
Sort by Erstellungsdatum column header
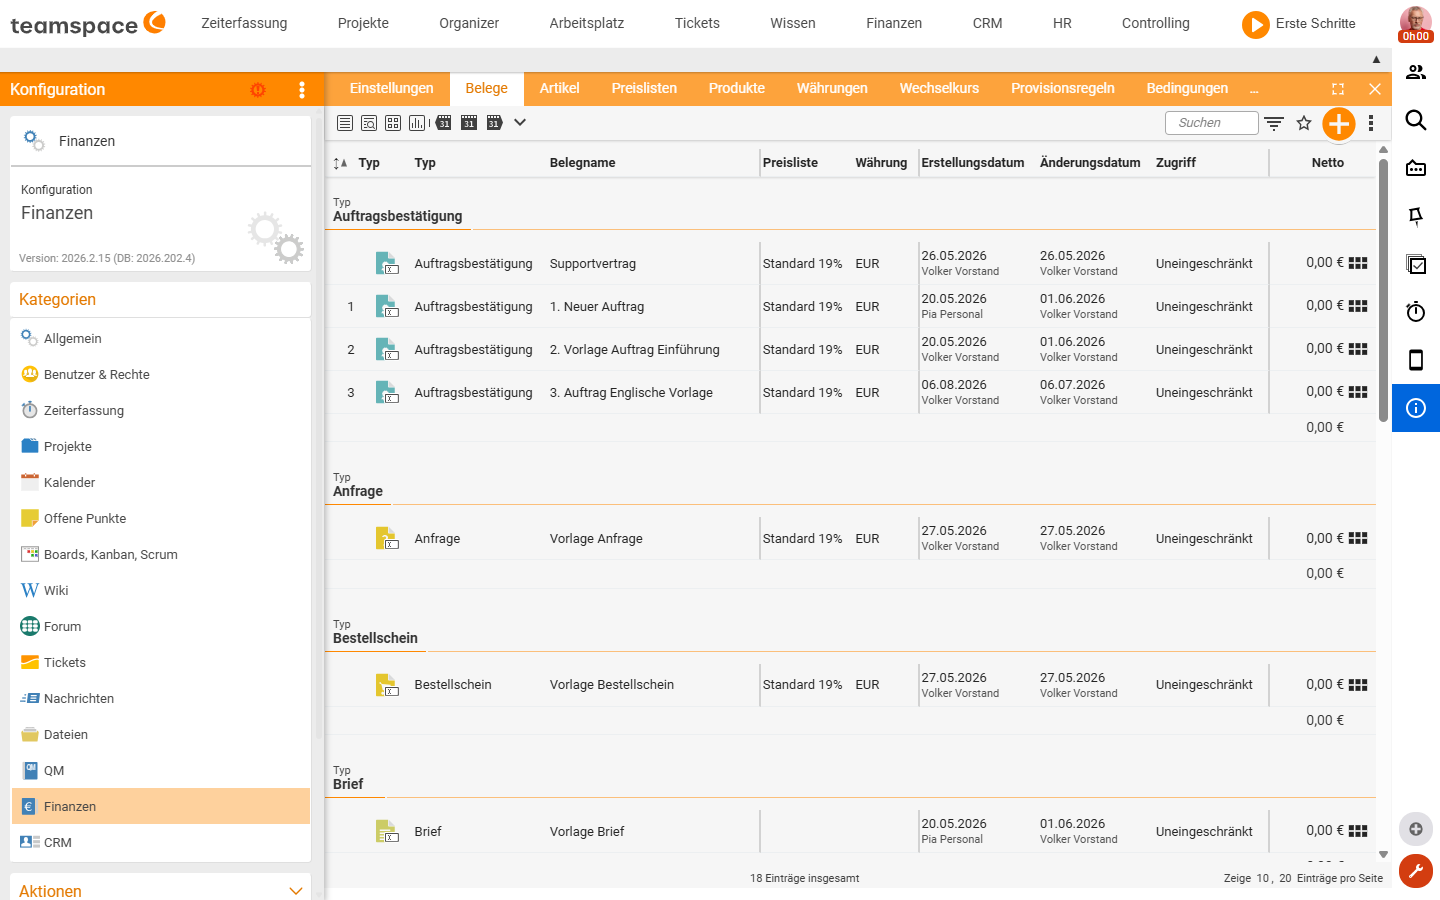pos(973,163)
